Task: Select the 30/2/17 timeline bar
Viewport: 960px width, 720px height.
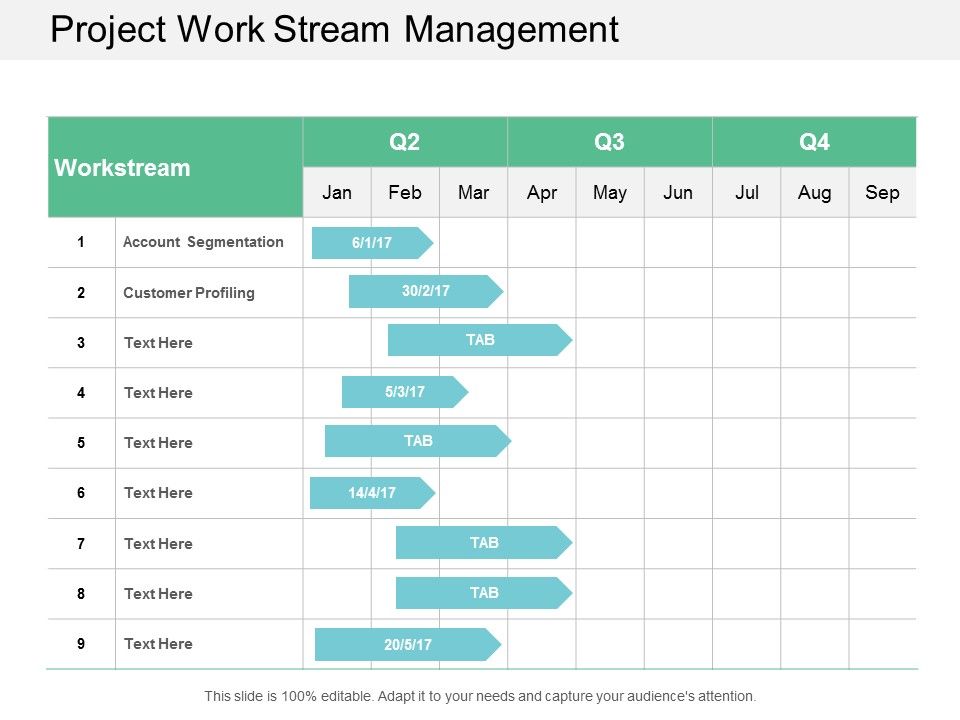Action: [x=426, y=291]
